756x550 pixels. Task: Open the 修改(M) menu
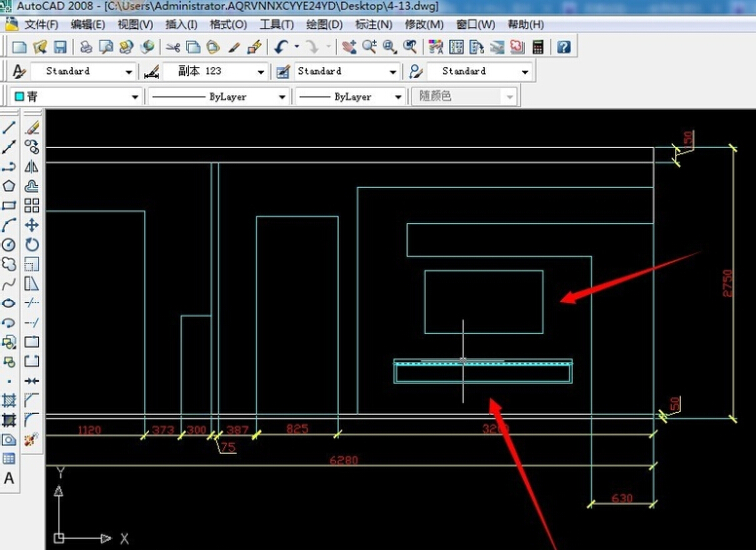pyautogui.click(x=424, y=25)
